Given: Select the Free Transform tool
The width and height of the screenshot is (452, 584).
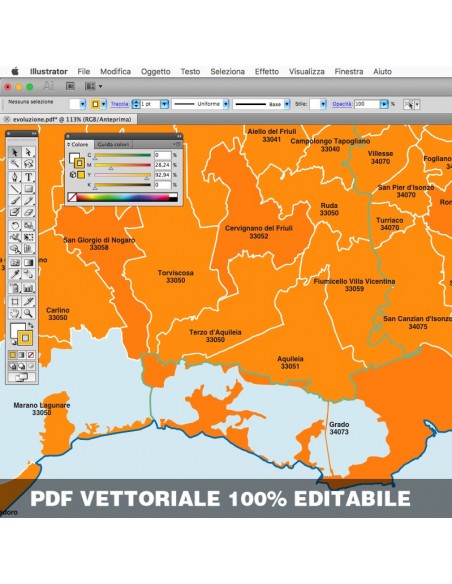Looking at the screenshot, I should (x=28, y=237).
